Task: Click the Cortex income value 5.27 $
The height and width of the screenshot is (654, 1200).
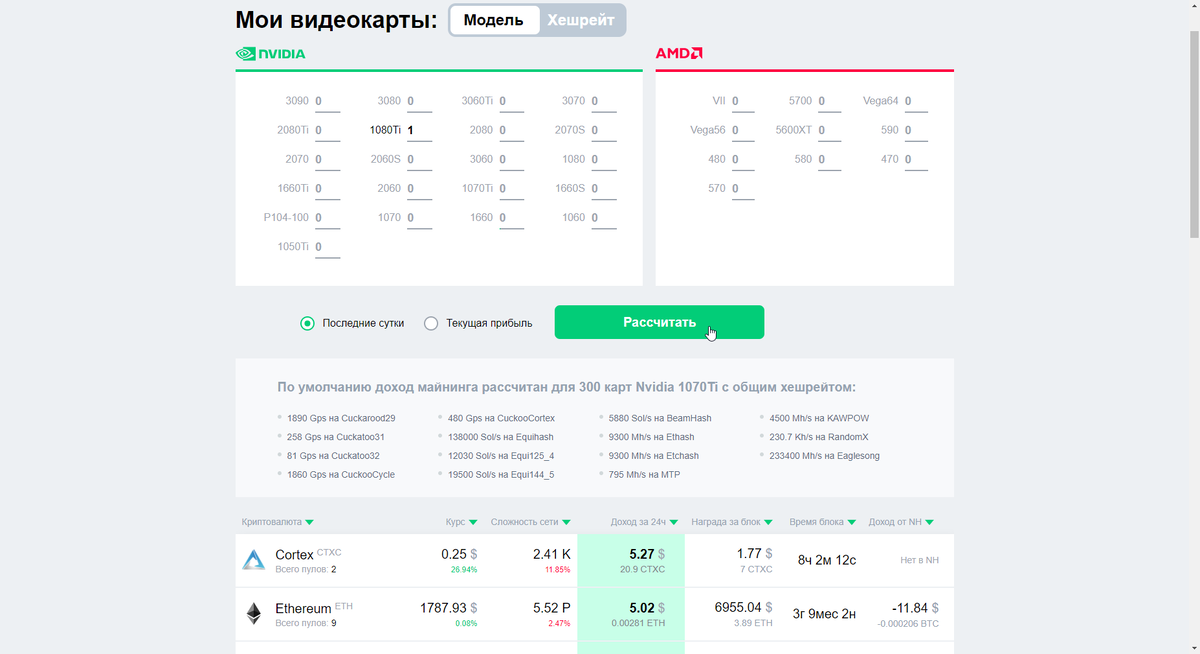Action: pyautogui.click(x=647, y=553)
